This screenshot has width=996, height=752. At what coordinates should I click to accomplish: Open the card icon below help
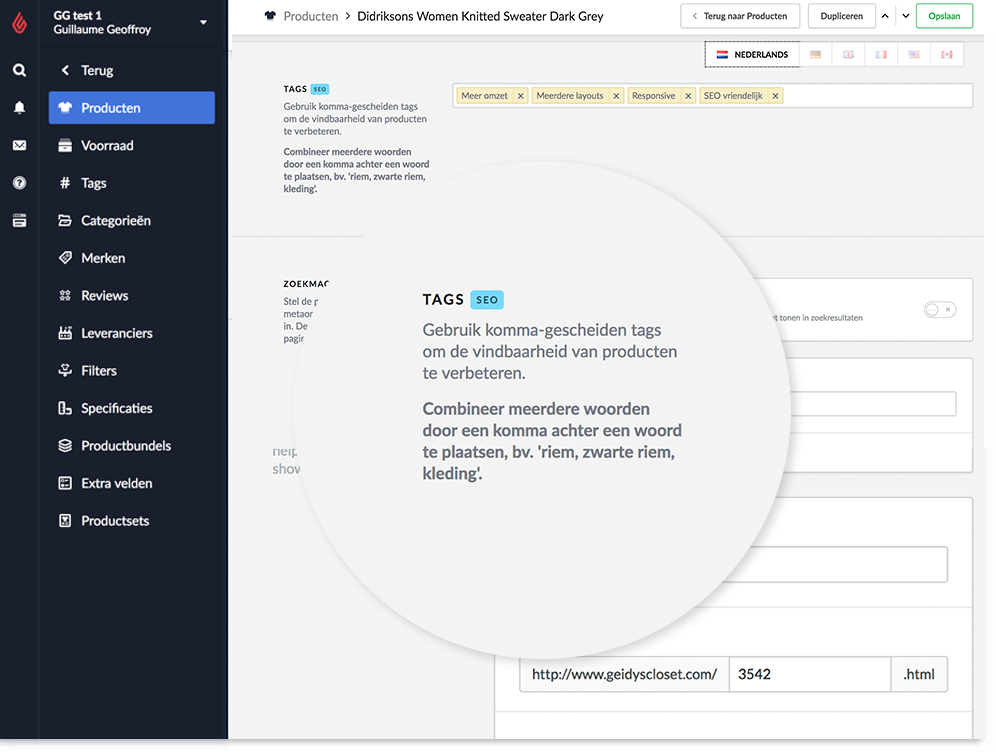tap(20, 220)
